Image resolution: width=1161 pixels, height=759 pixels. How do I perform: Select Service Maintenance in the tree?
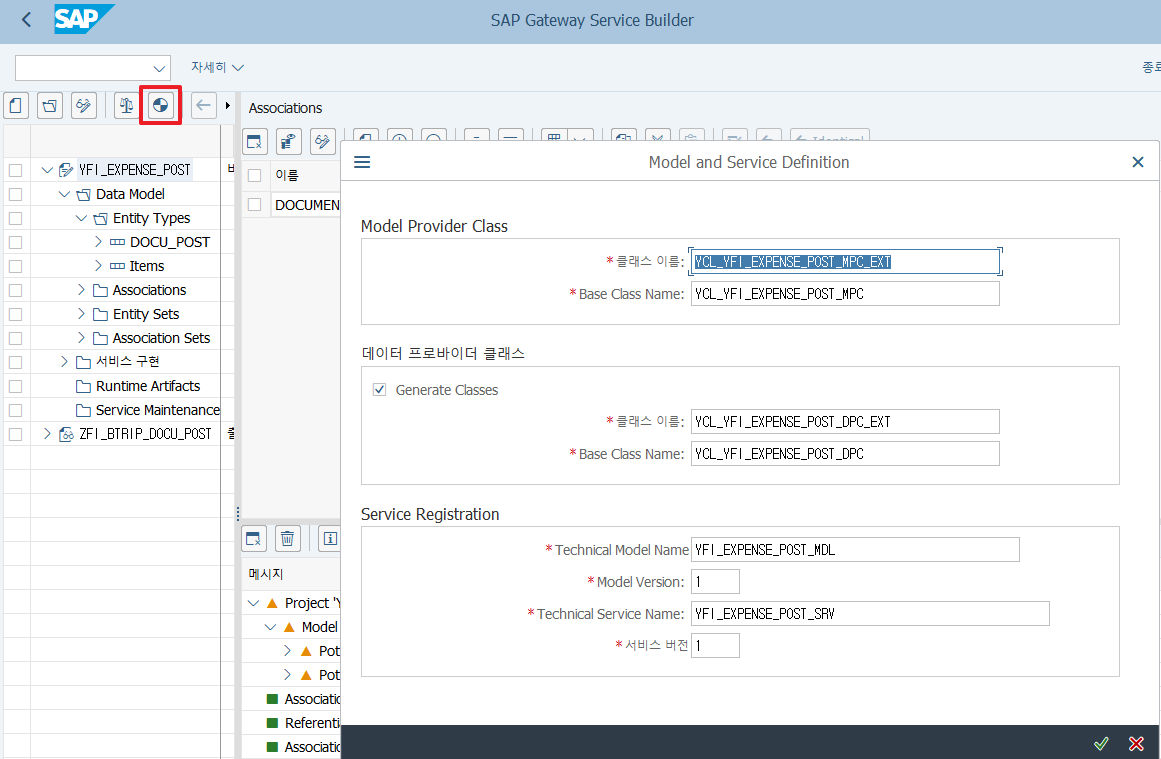158,409
